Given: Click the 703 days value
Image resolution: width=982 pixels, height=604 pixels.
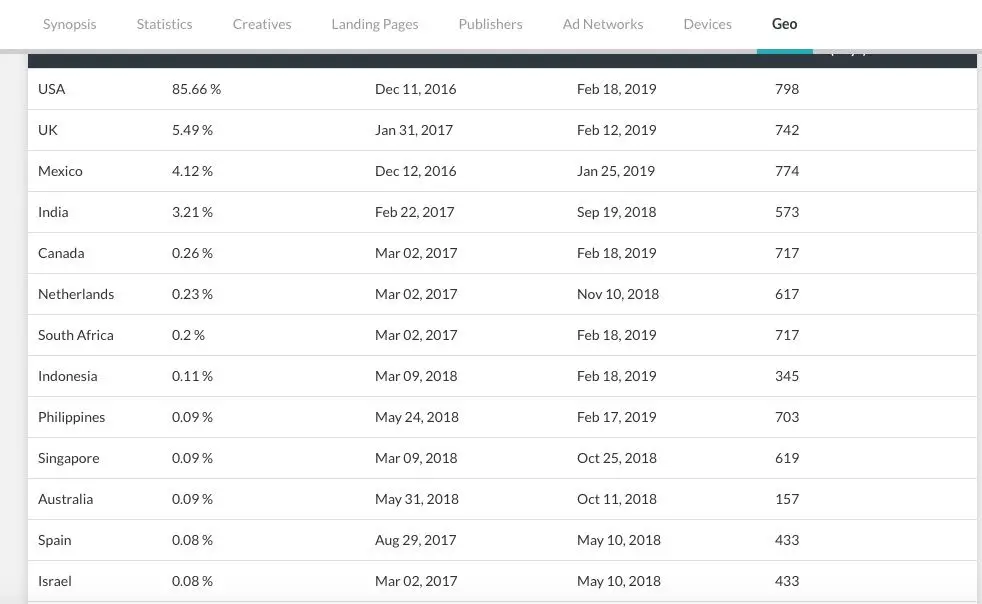Looking at the screenshot, I should pos(787,417).
